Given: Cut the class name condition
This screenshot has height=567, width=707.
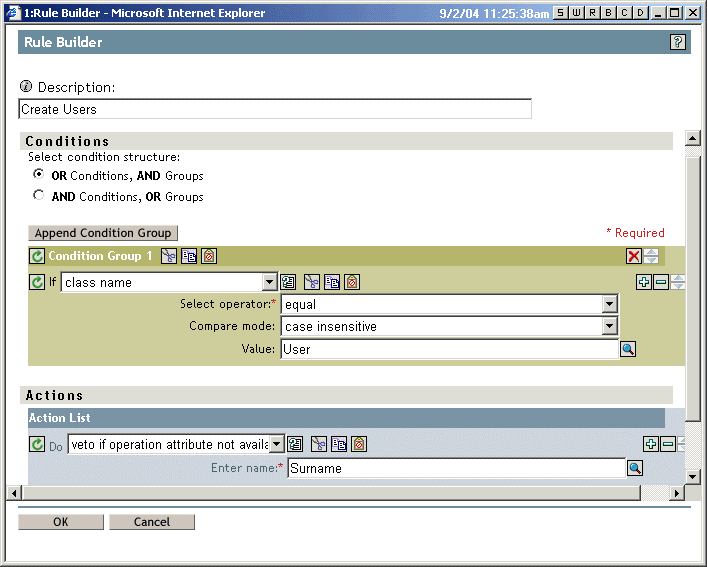Looking at the screenshot, I should click(x=312, y=282).
